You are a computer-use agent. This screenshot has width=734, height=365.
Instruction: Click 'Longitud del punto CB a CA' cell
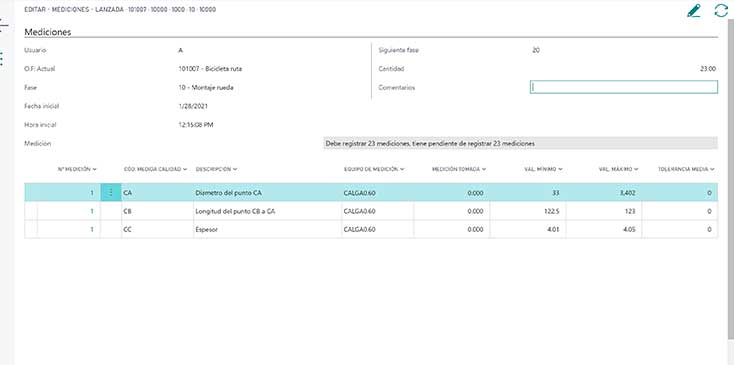[x=267, y=211]
